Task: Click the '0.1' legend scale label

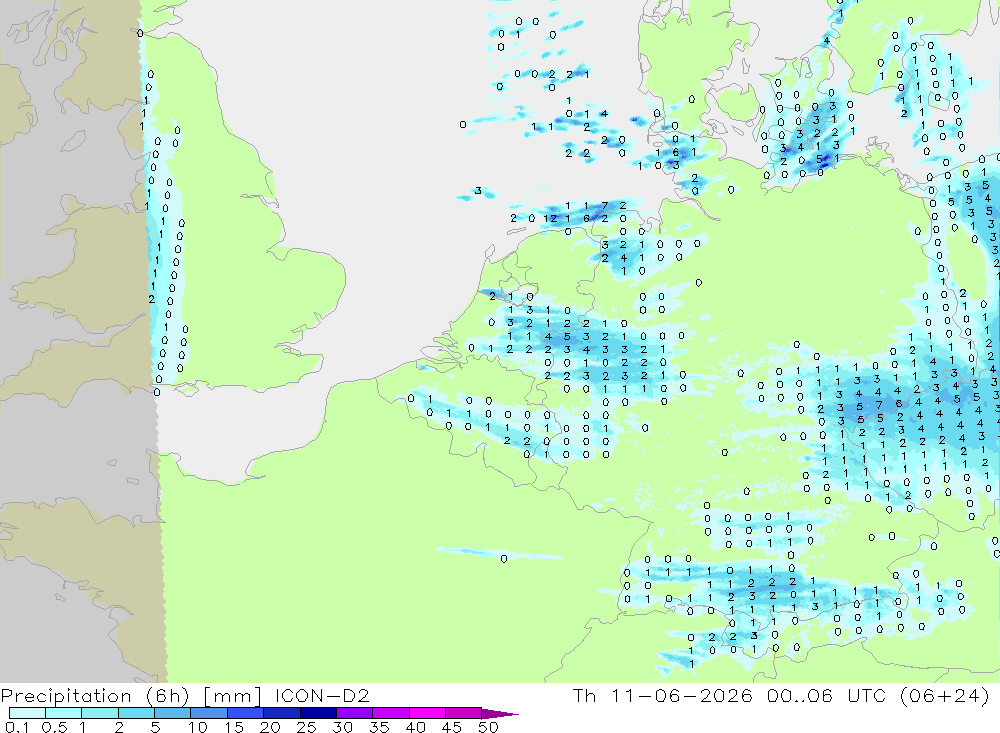Action: tap(17, 727)
